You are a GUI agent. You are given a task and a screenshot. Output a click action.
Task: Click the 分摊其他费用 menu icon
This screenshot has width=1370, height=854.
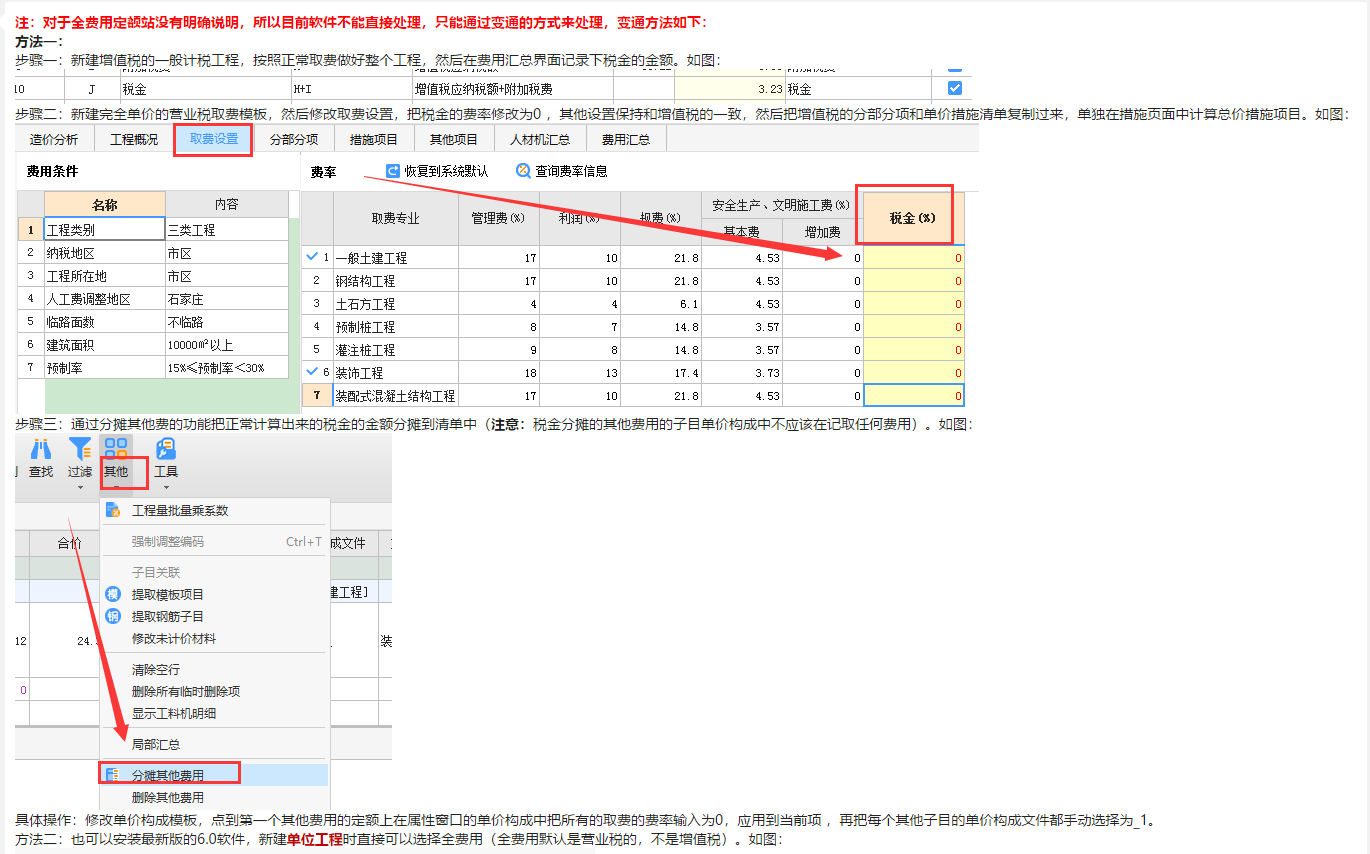(x=113, y=775)
